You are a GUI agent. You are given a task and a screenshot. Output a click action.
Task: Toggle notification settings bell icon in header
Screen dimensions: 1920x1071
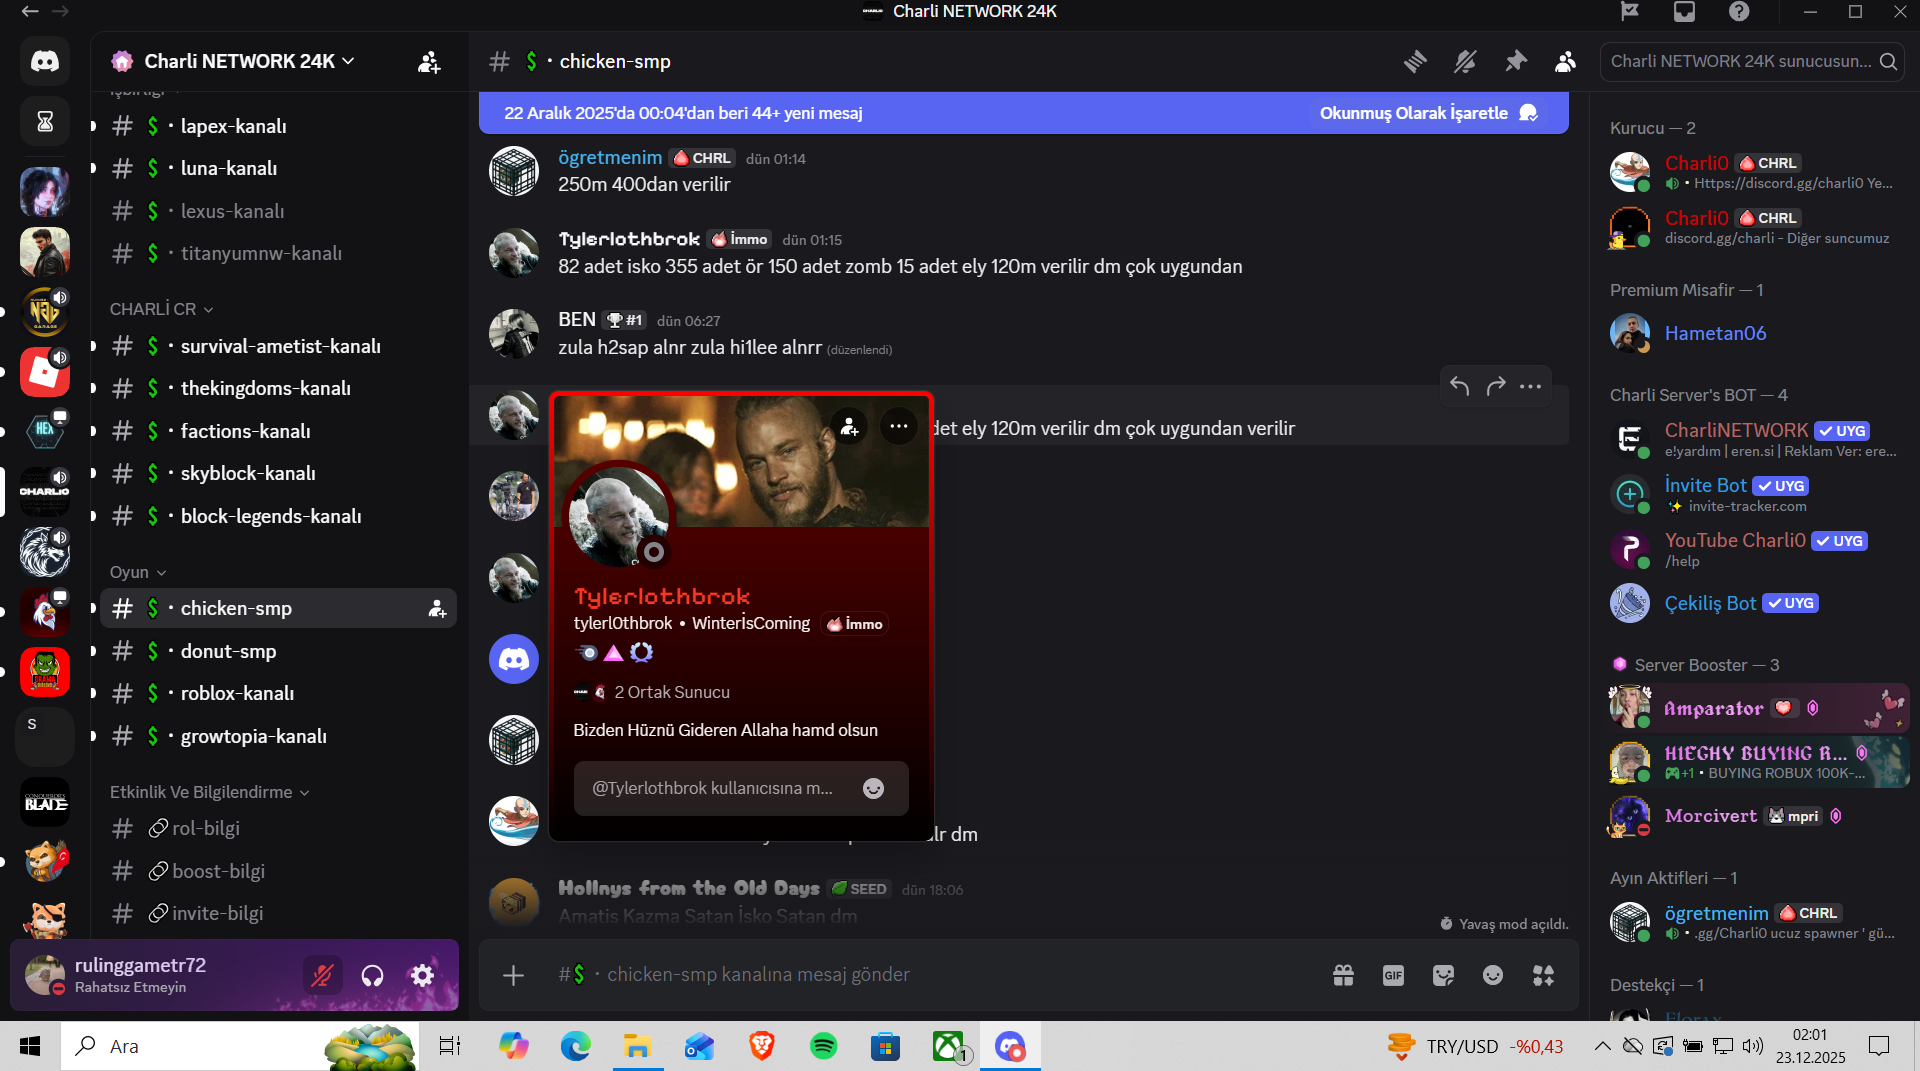[x=1465, y=62]
